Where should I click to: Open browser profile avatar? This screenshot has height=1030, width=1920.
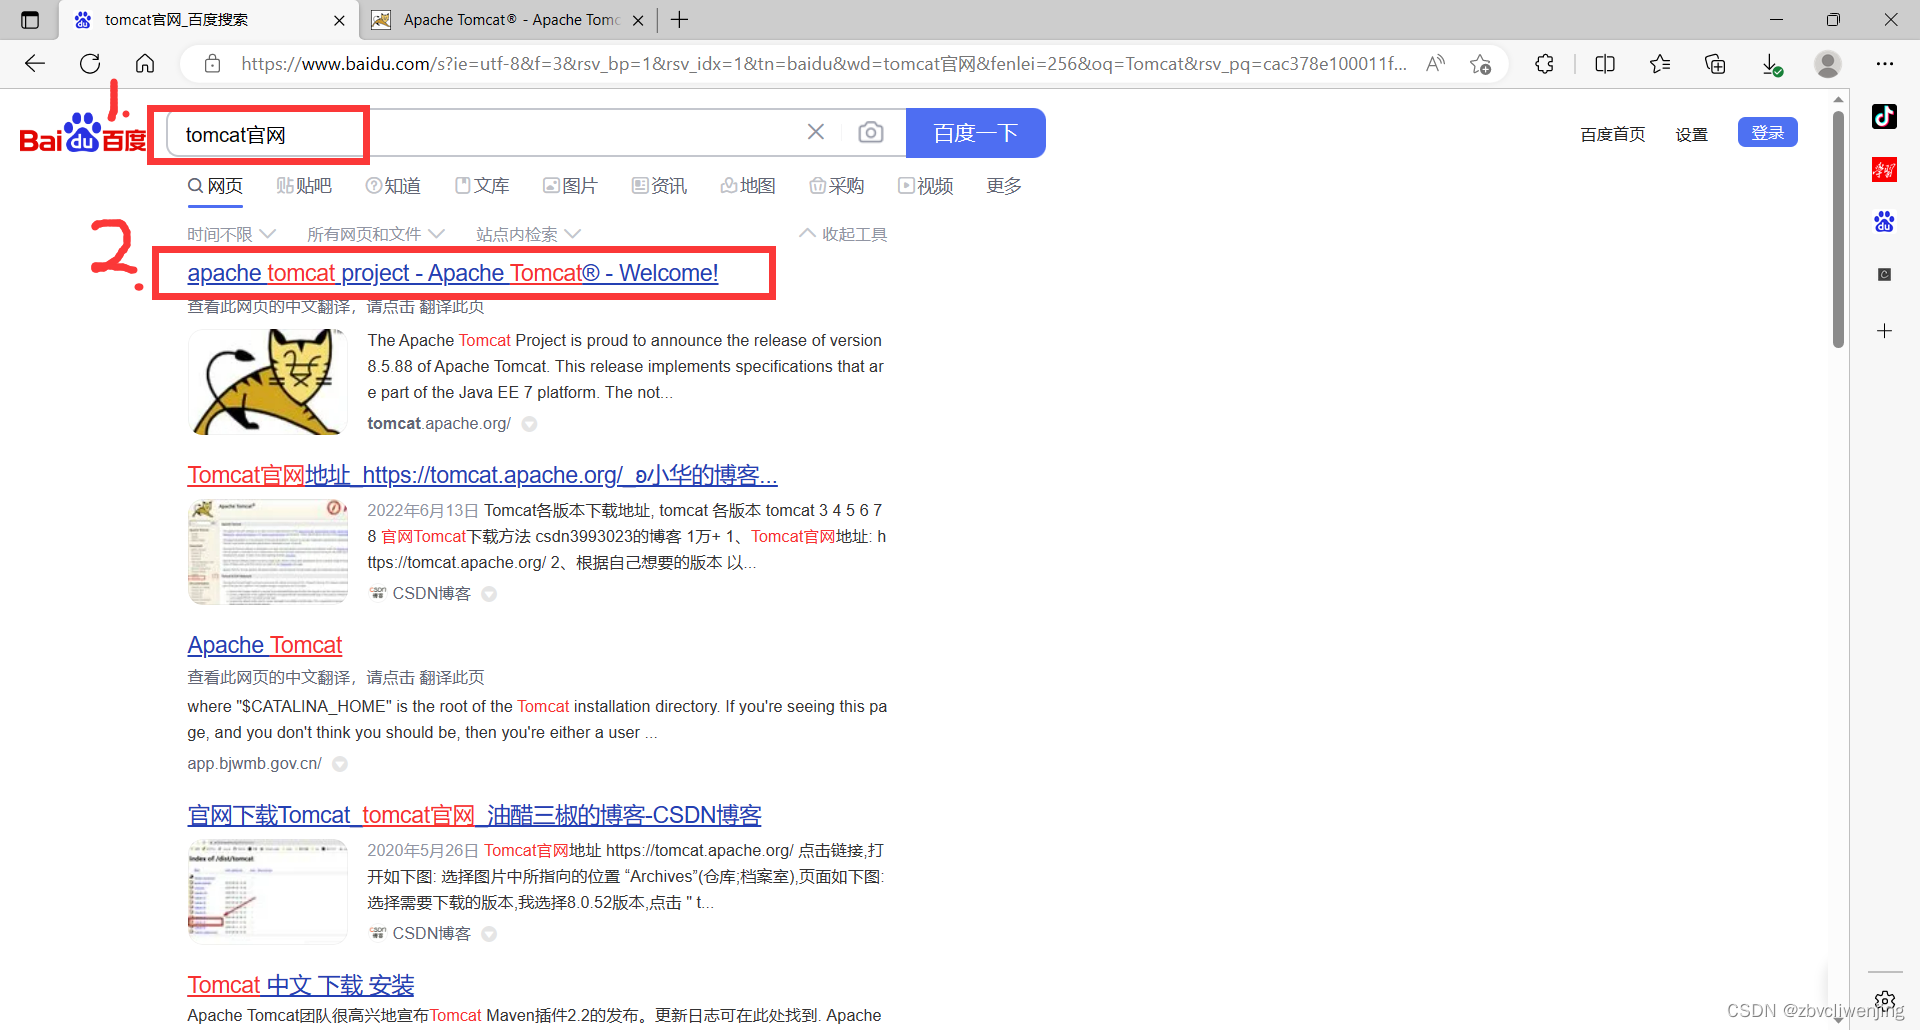pyautogui.click(x=1828, y=64)
